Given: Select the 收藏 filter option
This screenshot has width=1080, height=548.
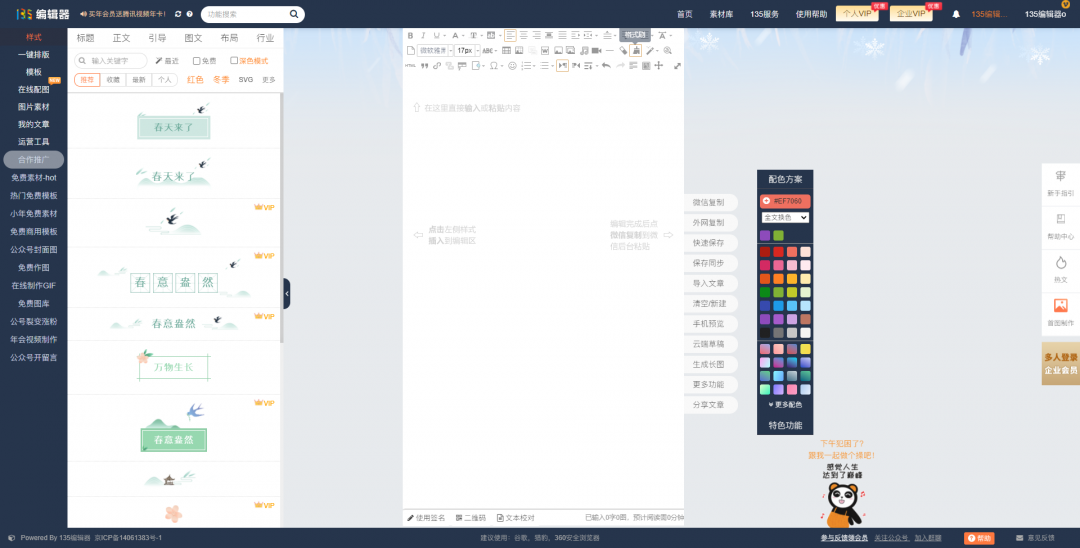Looking at the screenshot, I should pyautogui.click(x=113, y=80).
